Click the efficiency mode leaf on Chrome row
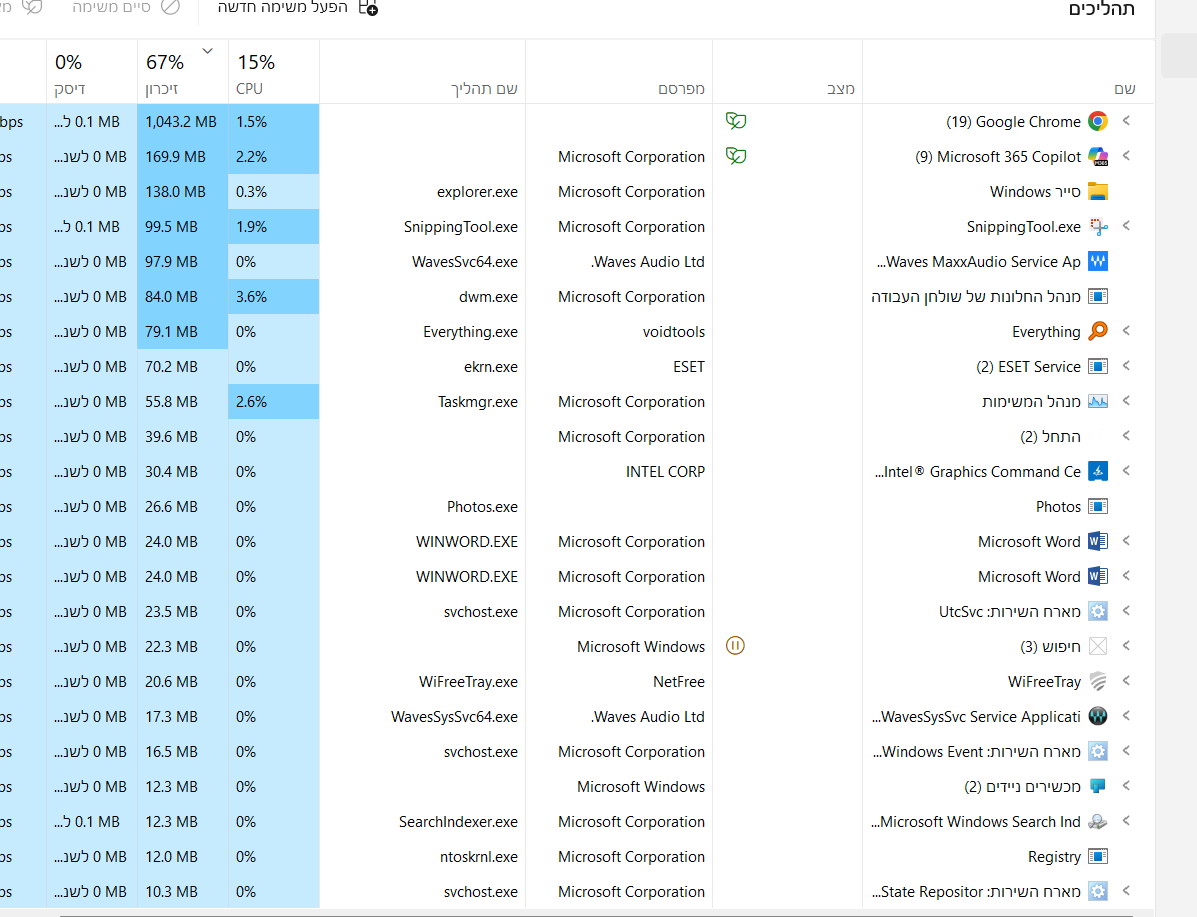Image resolution: width=1197 pixels, height=917 pixels. tap(736, 121)
